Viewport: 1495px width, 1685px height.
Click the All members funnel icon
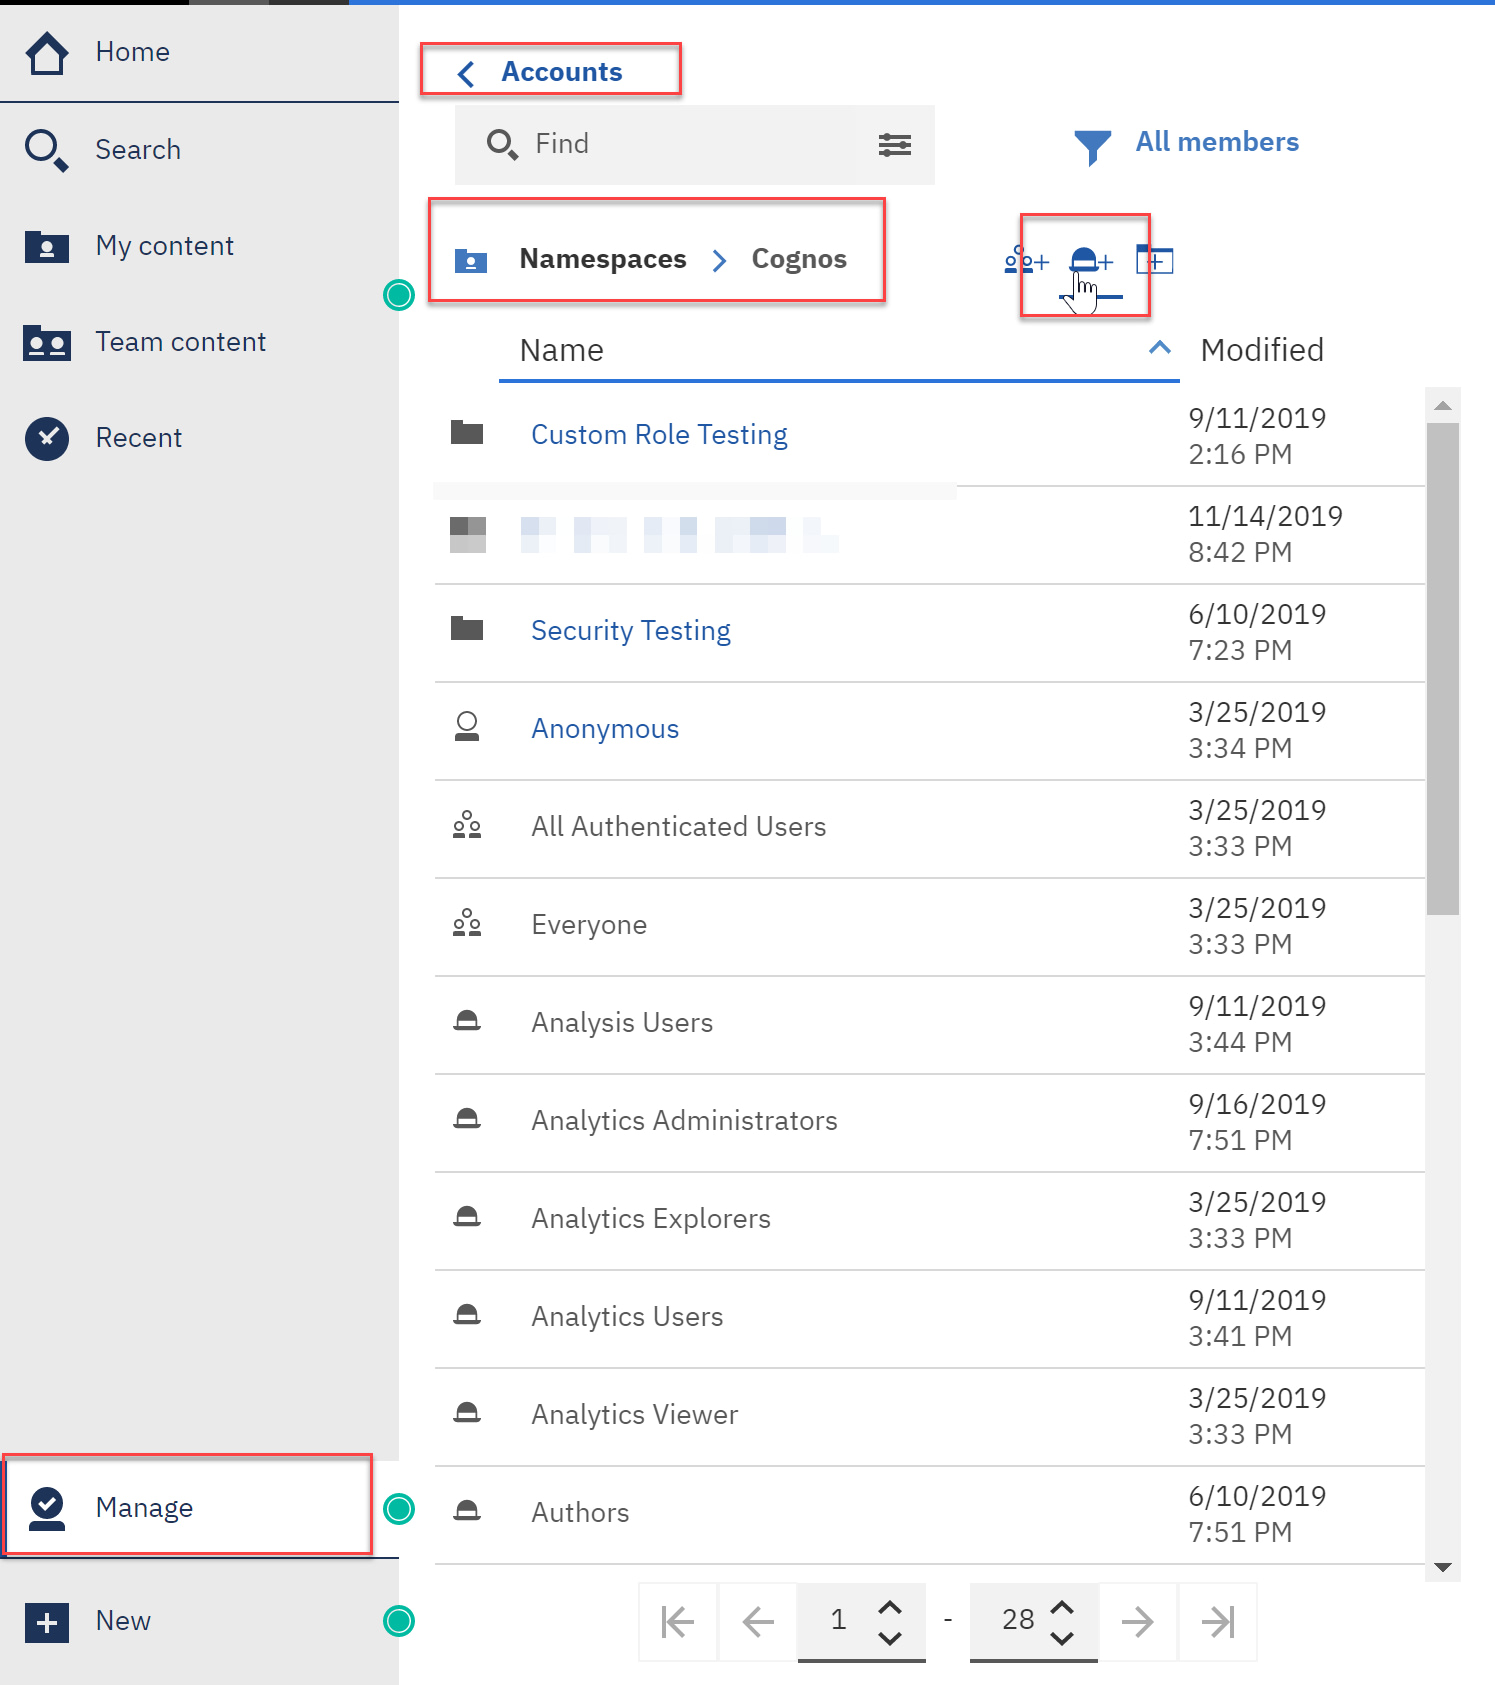[x=1092, y=146]
